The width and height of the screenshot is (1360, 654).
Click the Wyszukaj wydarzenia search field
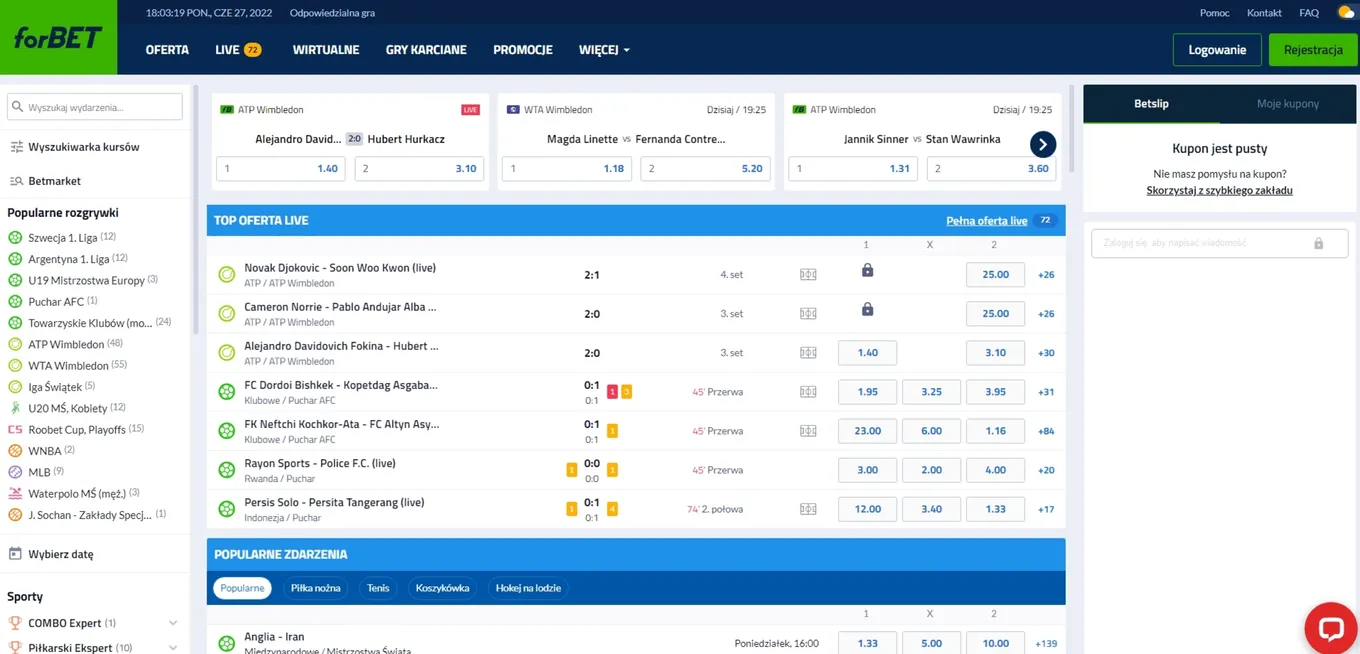(95, 107)
